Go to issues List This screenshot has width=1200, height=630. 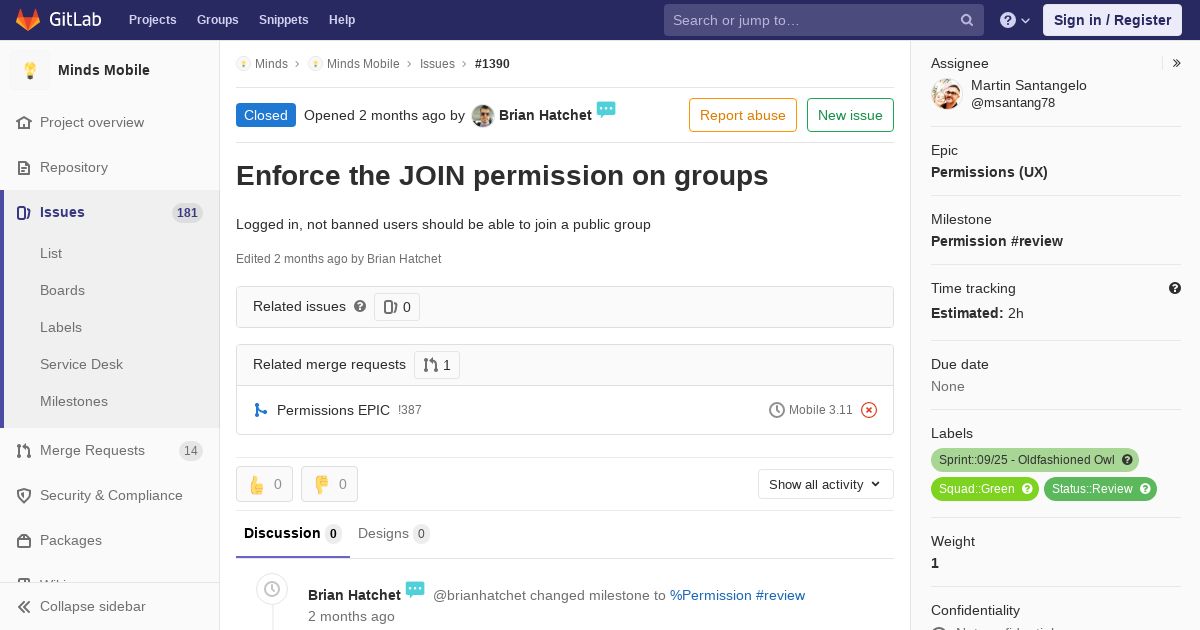coord(51,253)
